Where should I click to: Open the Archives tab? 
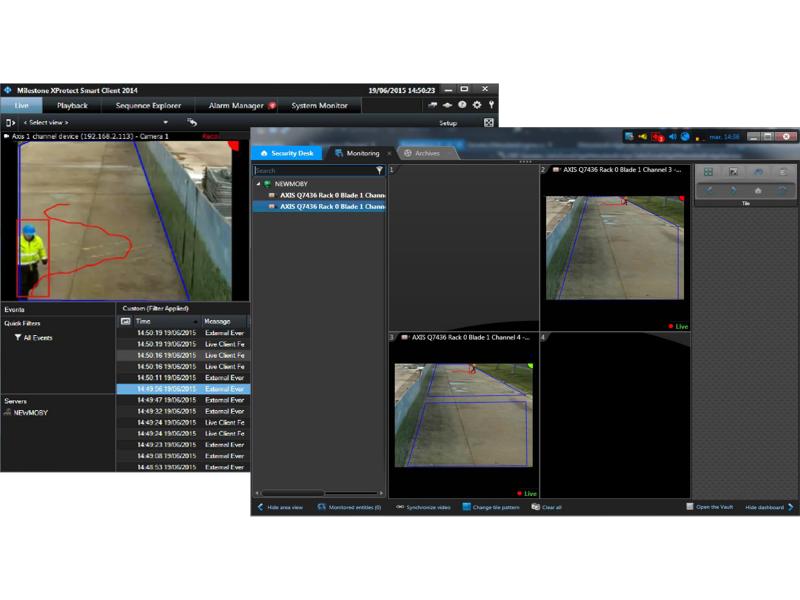[x=427, y=153]
